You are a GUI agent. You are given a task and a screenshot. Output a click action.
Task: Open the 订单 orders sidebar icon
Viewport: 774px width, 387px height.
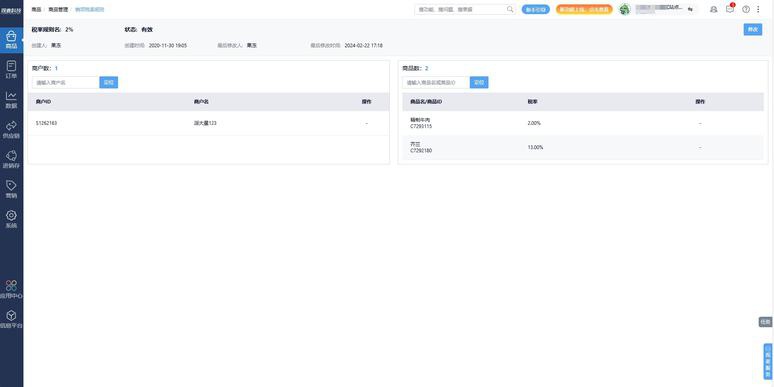point(11,70)
